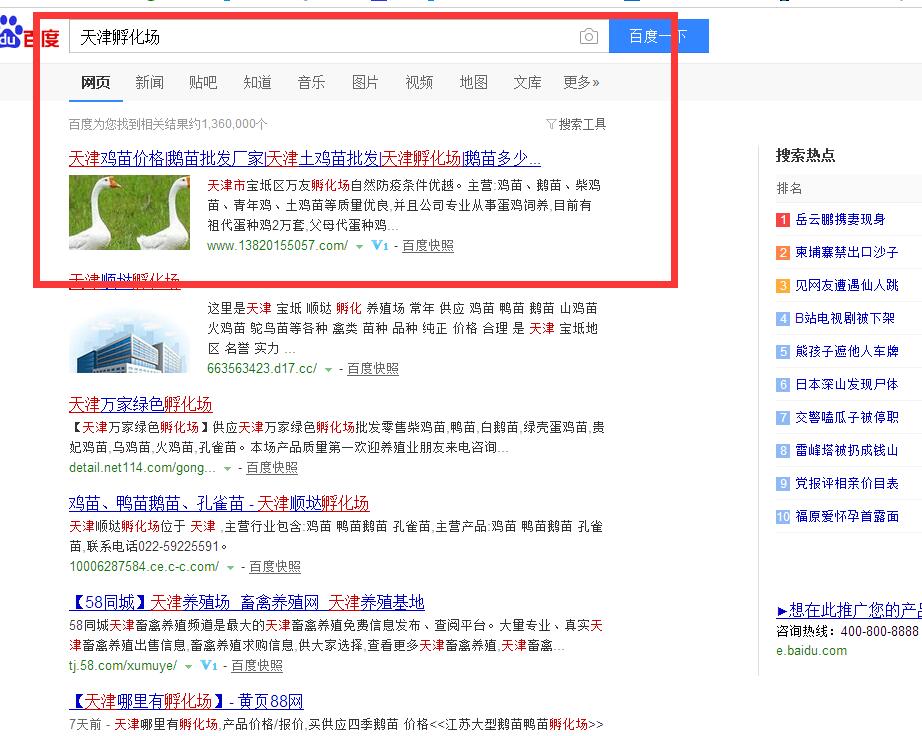Open 百度快照 for 10006287584.ce.c-c.com result
The image size is (922, 736).
coord(275,566)
